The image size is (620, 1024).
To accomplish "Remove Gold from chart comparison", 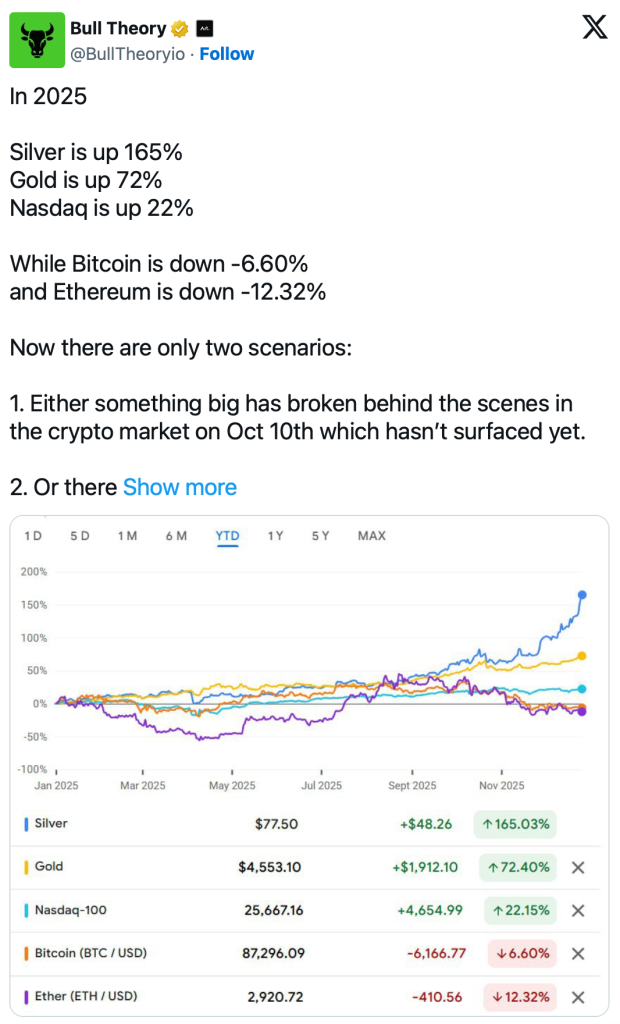I will click(x=577, y=868).
